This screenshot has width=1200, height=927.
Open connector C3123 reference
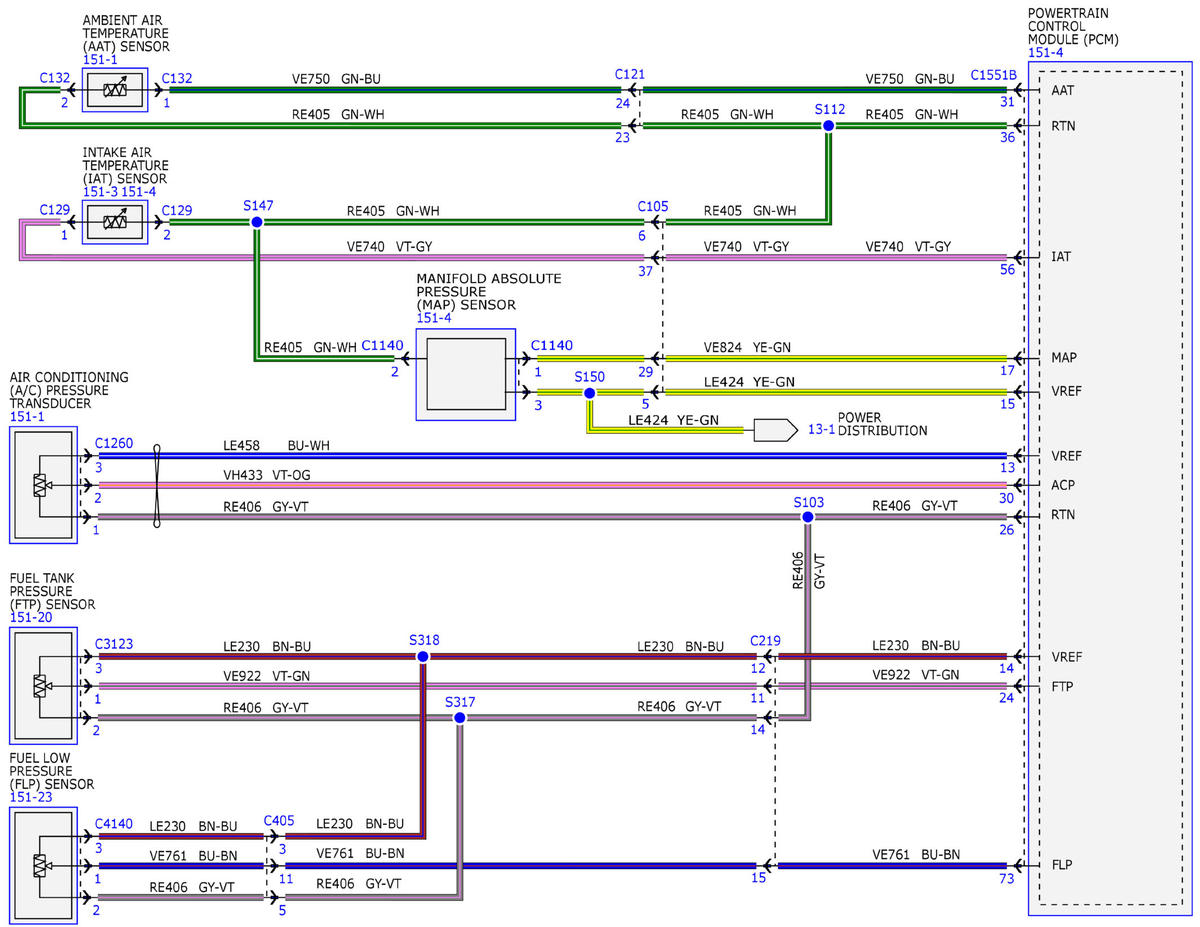pos(114,642)
